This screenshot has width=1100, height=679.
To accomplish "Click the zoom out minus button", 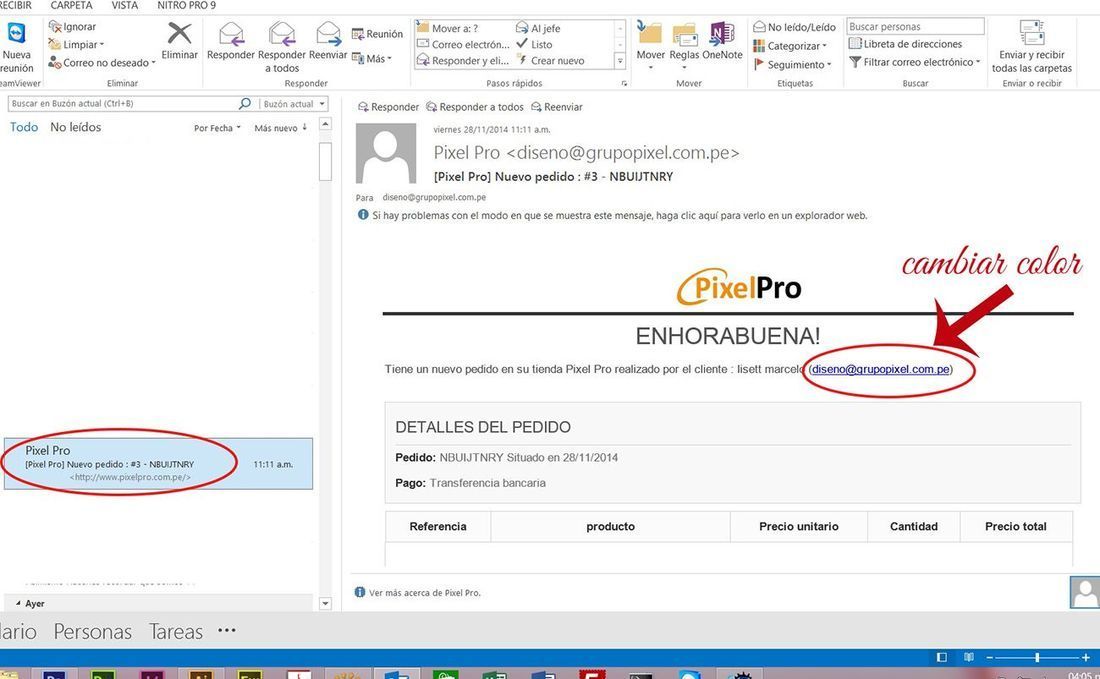I will coord(990,657).
